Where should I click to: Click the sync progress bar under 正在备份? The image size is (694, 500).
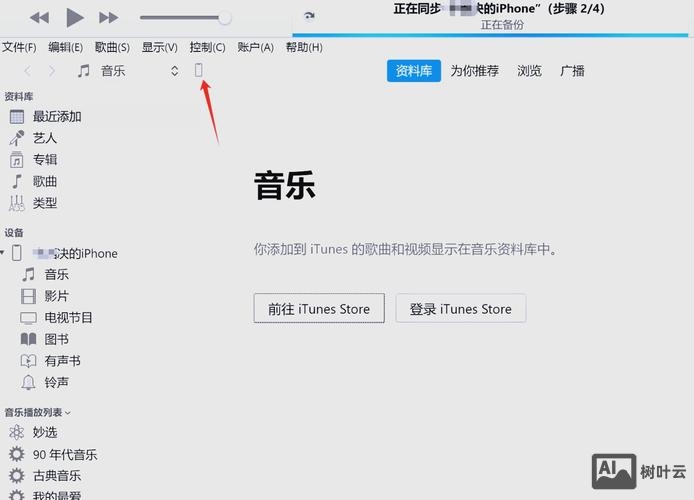(x=490, y=35)
